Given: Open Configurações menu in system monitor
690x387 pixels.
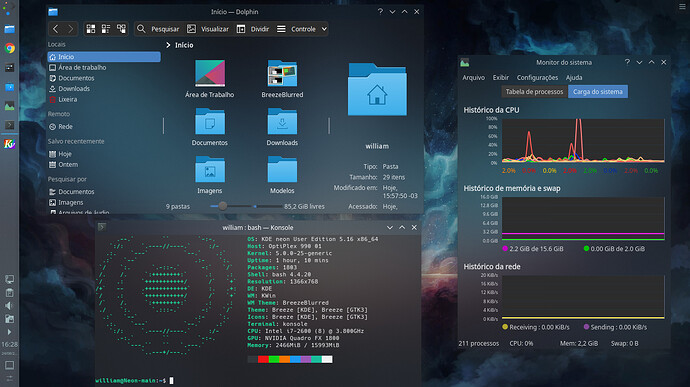Looking at the screenshot, I should pyautogui.click(x=537, y=77).
